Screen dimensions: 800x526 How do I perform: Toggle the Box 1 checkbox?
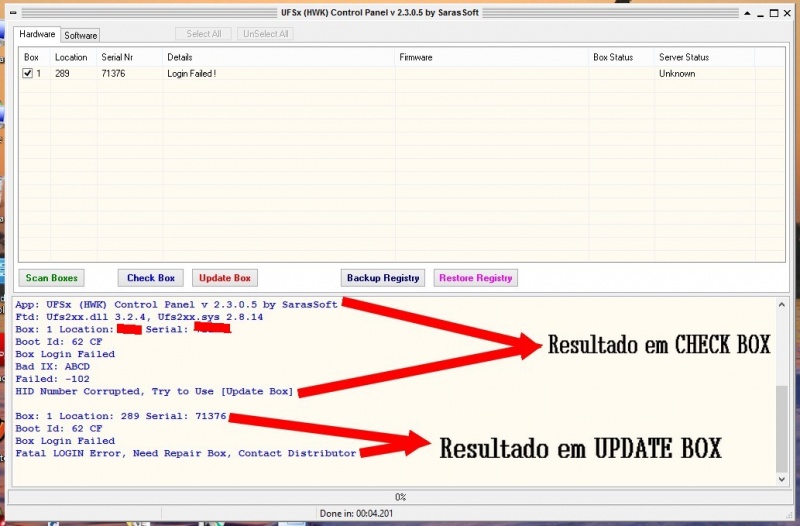(28, 73)
